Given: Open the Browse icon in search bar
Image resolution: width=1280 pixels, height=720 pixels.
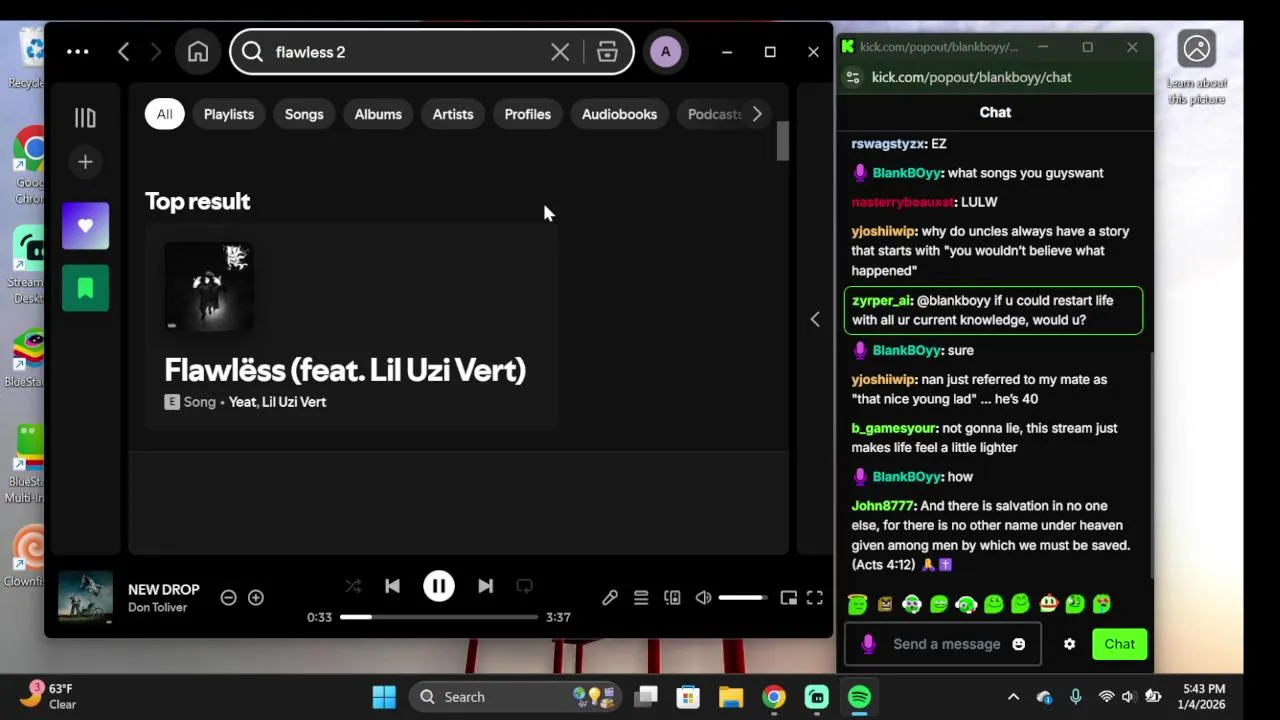Looking at the screenshot, I should pyautogui.click(x=607, y=52).
